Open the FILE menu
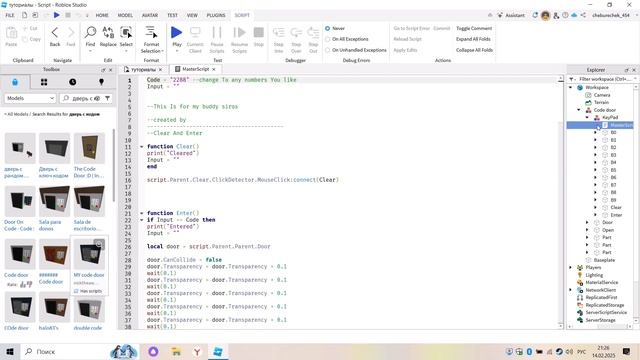The height and width of the screenshot is (360, 640). click(10, 16)
